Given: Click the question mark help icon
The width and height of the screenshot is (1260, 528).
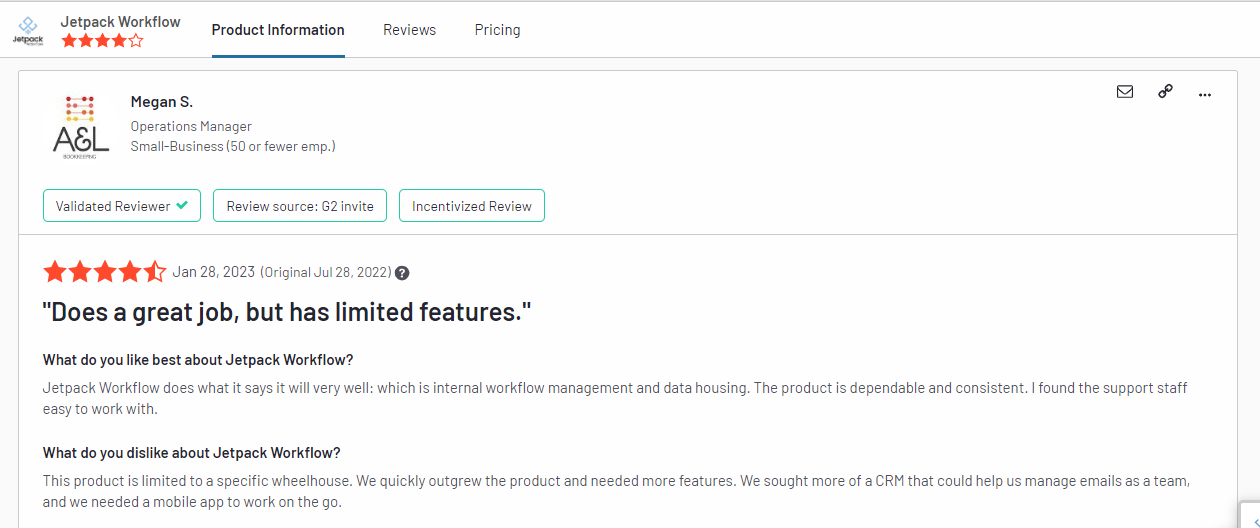Looking at the screenshot, I should coord(402,273).
